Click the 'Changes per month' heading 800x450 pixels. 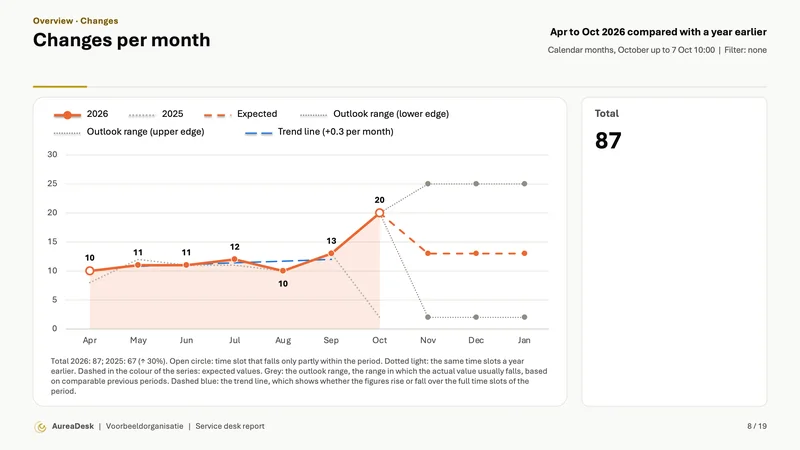tap(121, 40)
